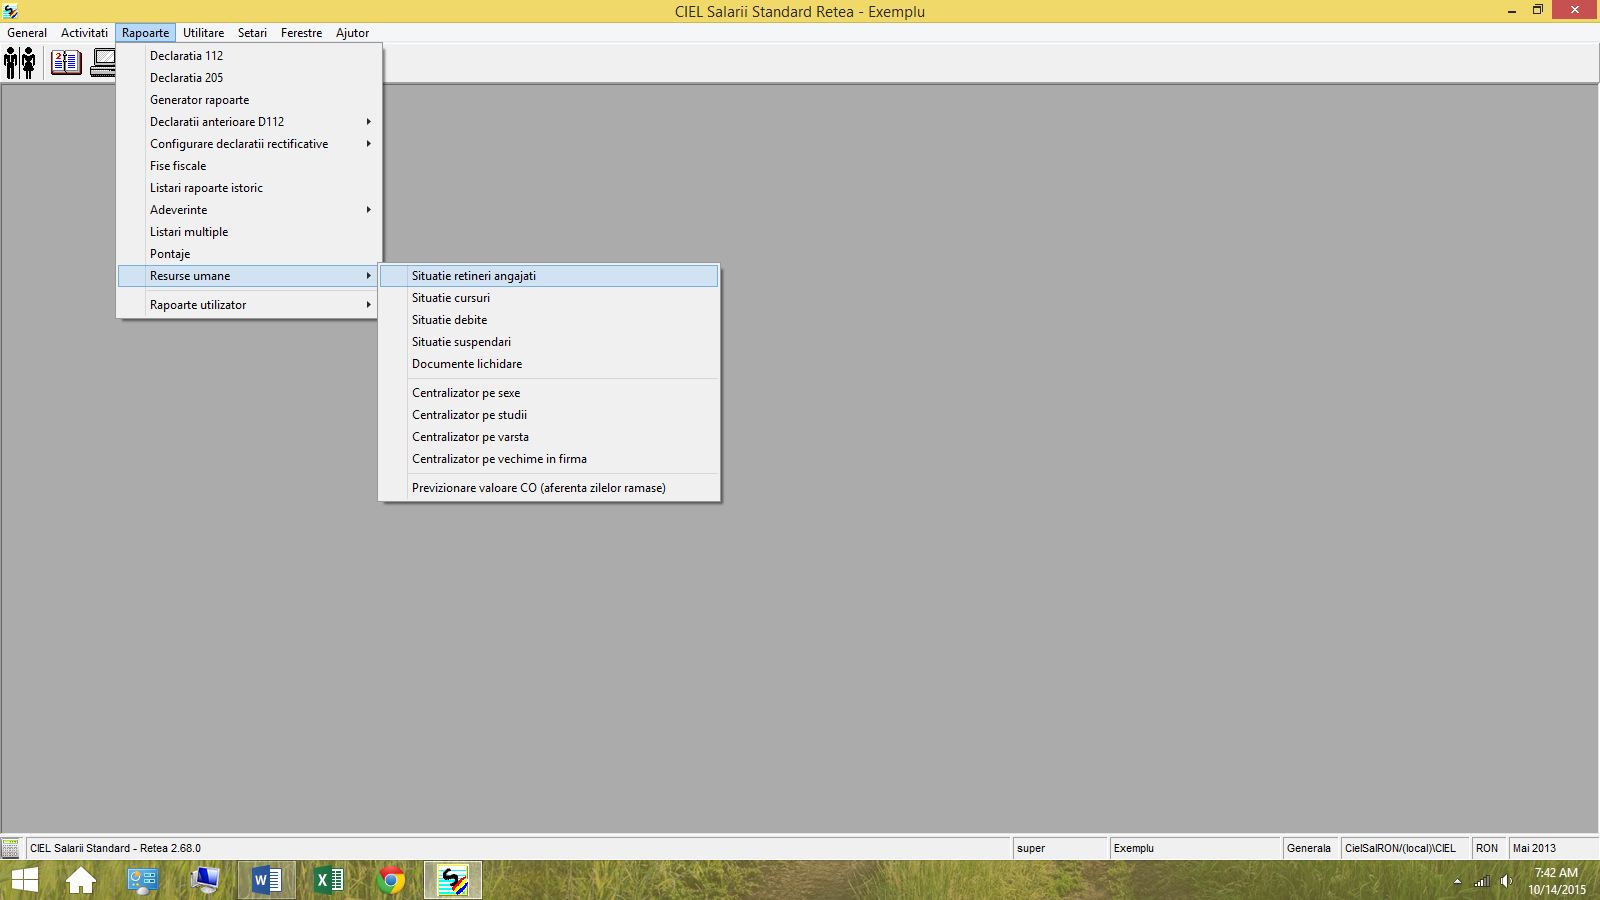Open the Windows Start button
1600x900 pixels.
(x=24, y=880)
